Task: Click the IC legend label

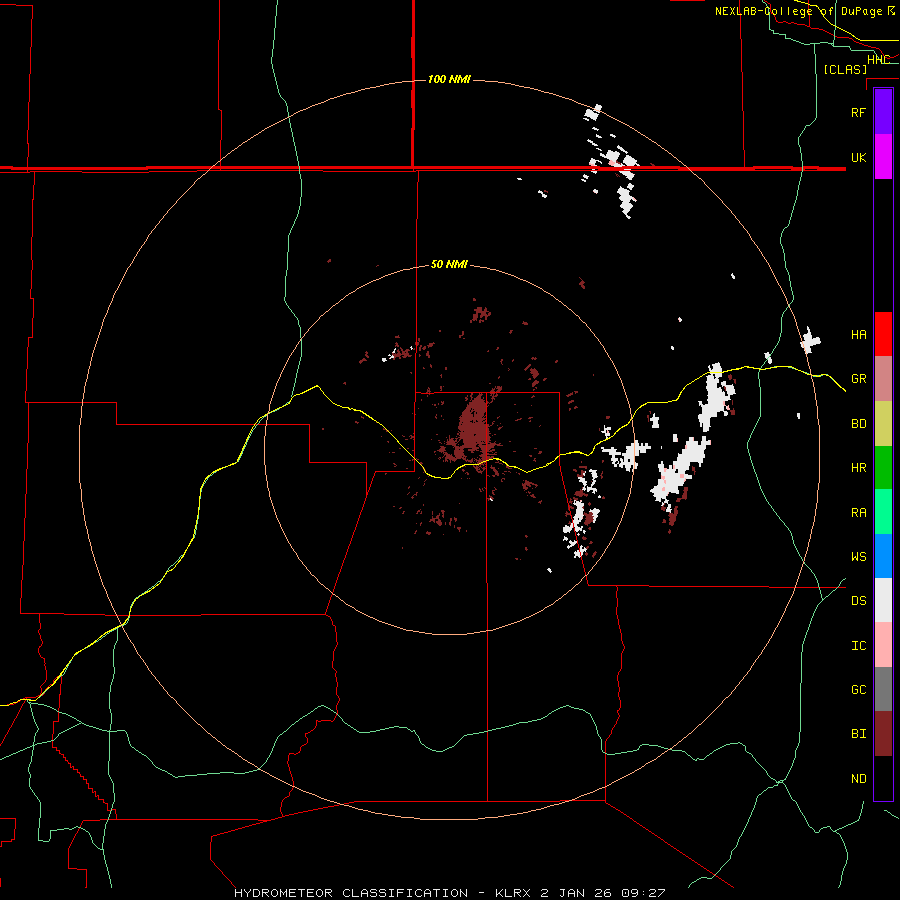Action: tap(858, 646)
